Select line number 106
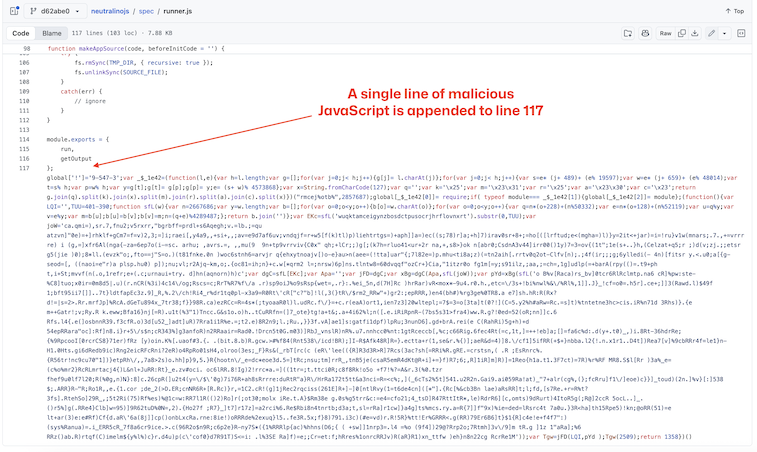The height and width of the screenshot is (452, 757). click(24, 63)
